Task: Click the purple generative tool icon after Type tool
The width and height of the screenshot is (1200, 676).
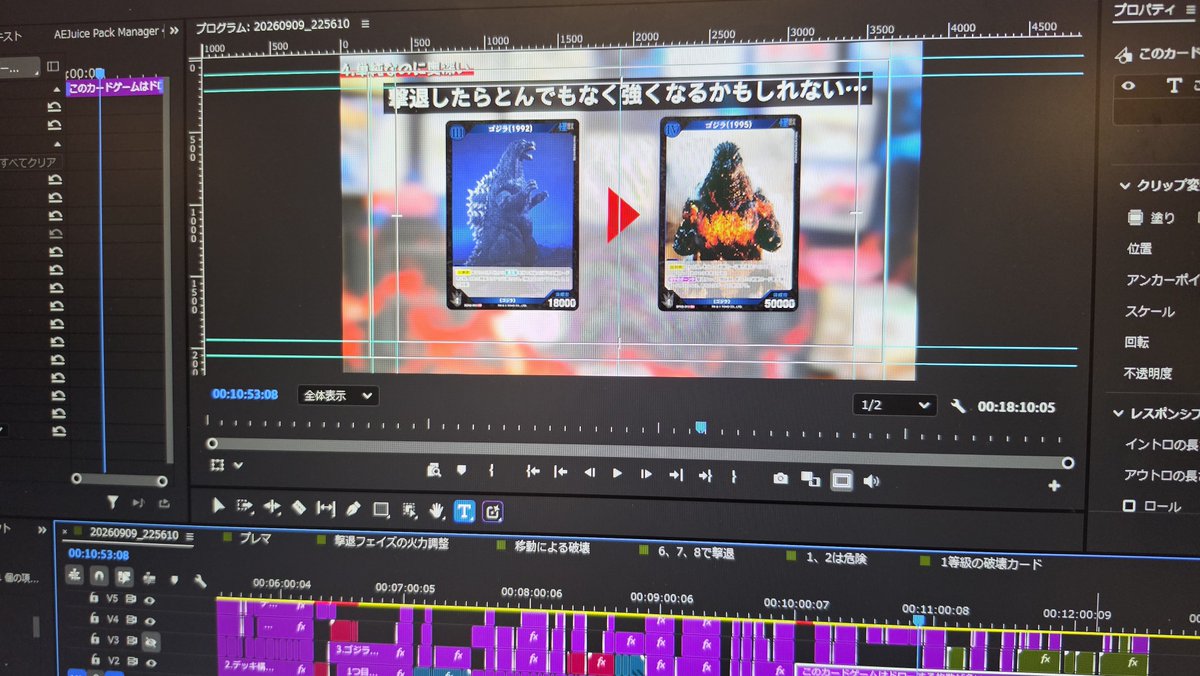Action: [x=493, y=512]
